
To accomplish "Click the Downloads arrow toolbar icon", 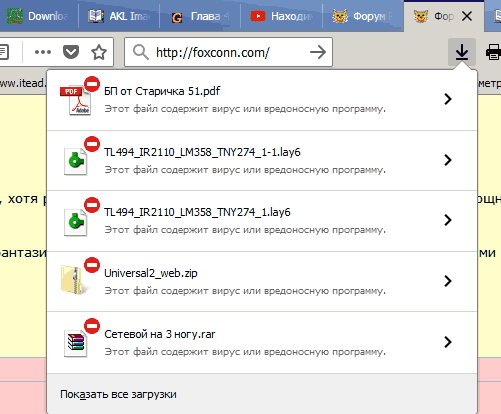I will pos(462,52).
